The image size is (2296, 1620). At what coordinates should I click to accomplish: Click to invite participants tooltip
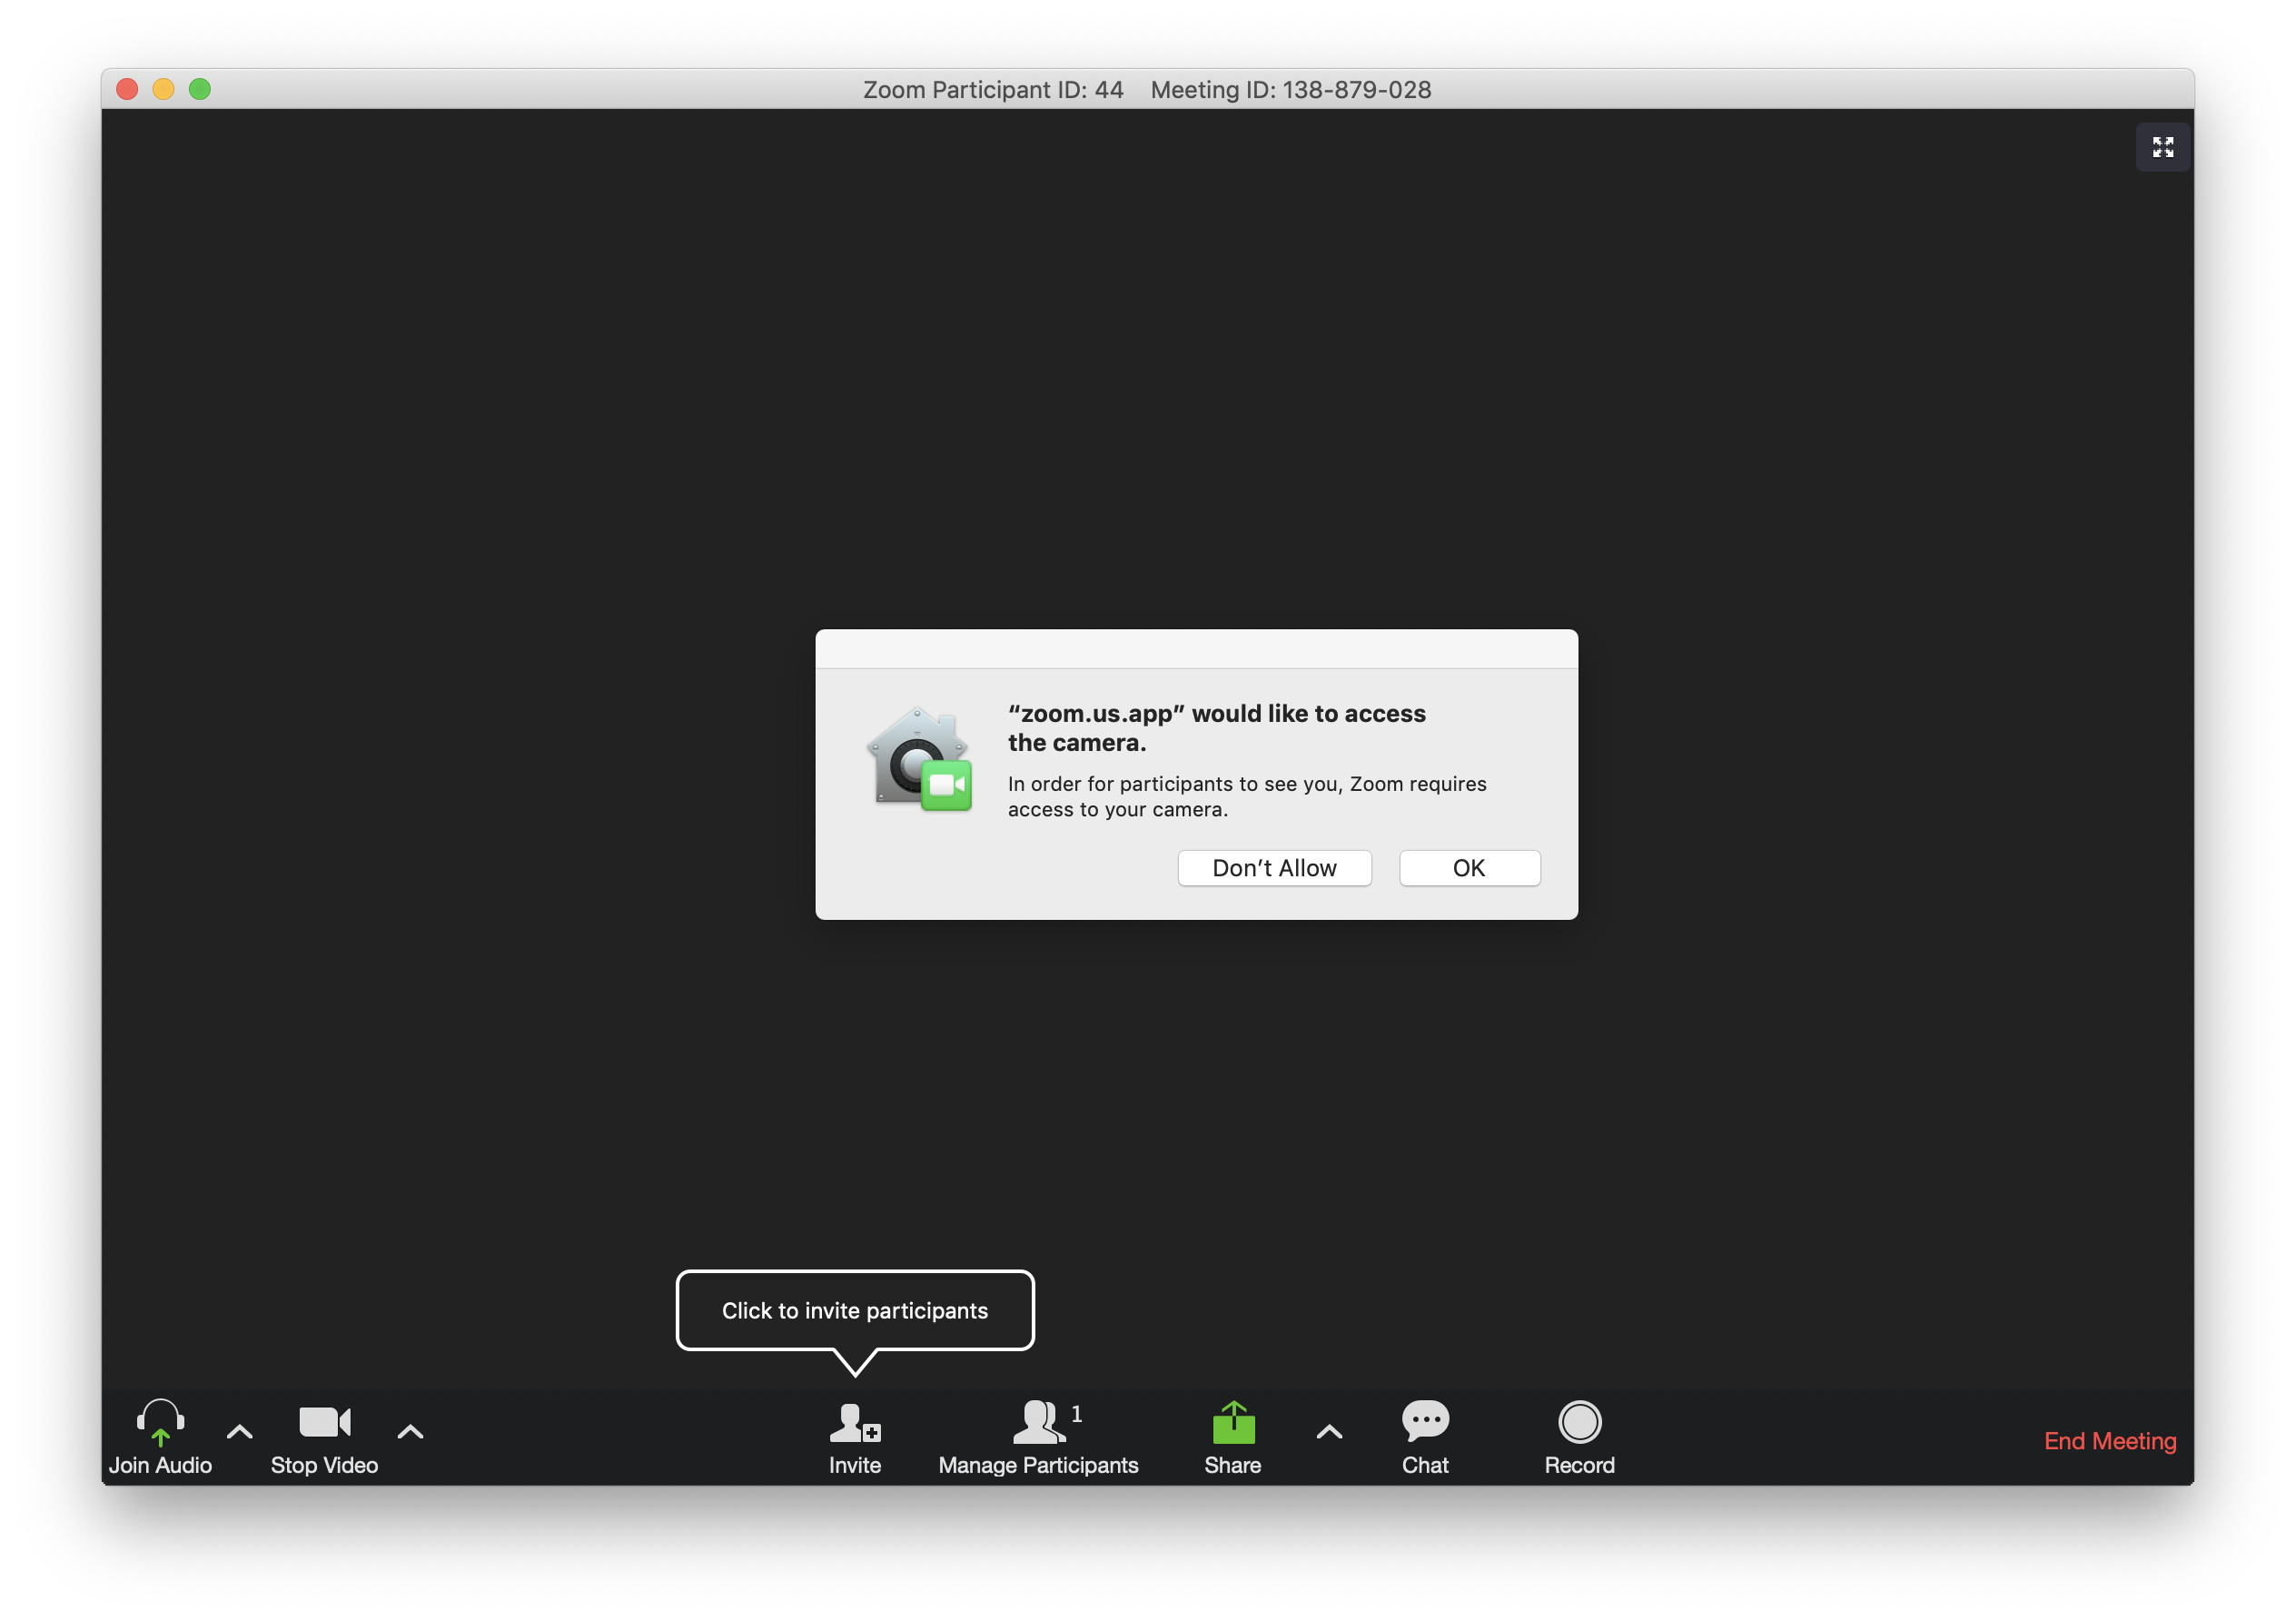(854, 1309)
